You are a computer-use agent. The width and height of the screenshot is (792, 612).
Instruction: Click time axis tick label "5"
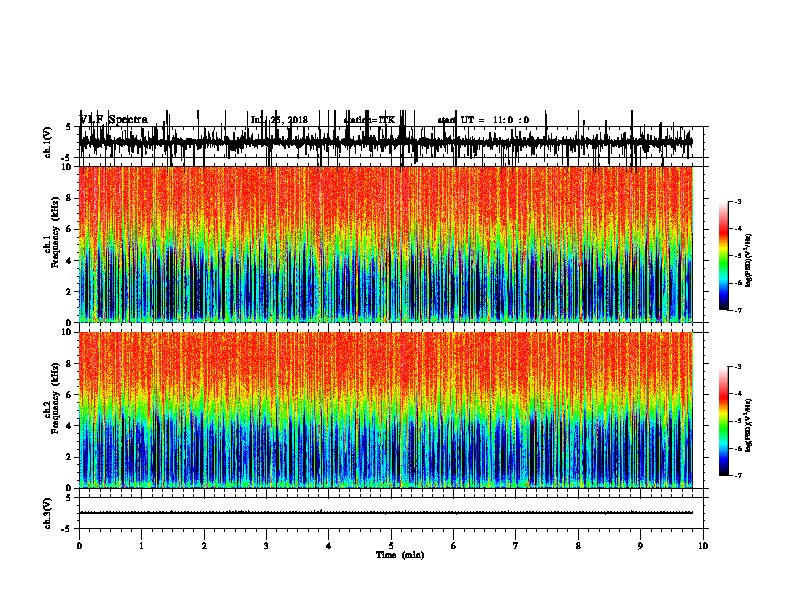click(391, 546)
